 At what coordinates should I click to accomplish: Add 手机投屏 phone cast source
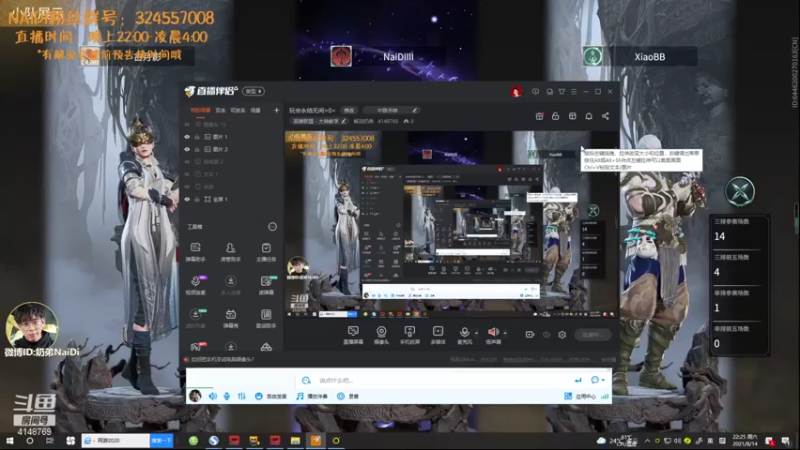point(409,335)
